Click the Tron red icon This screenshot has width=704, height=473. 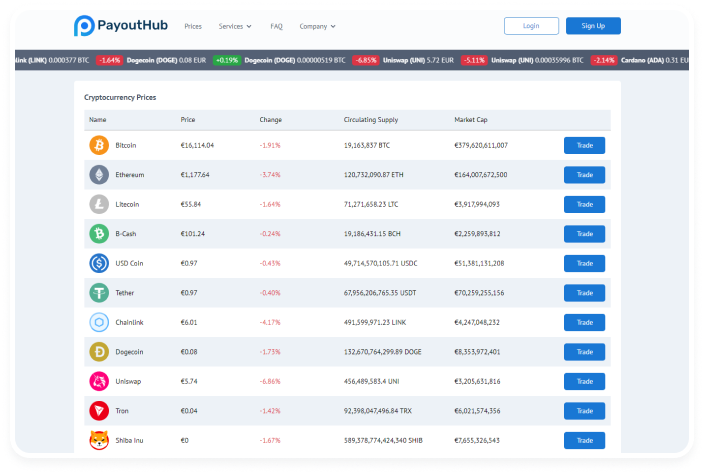tap(98, 411)
